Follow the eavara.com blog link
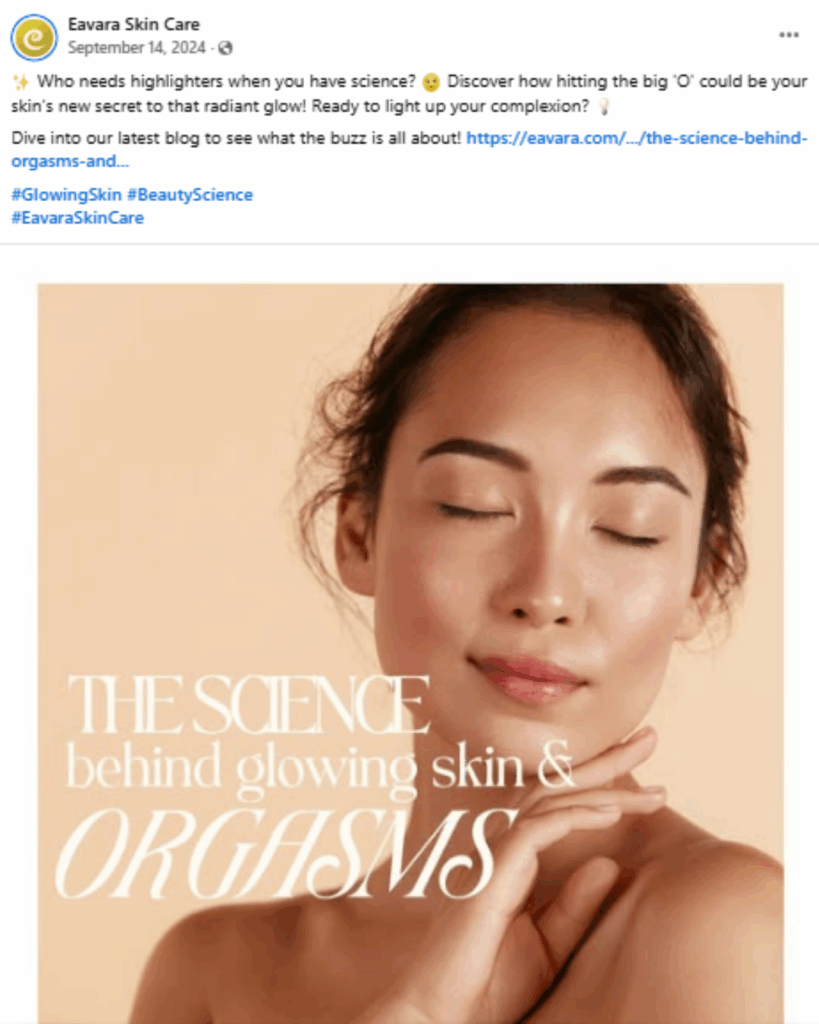Viewport: 819px width, 1024px height. (x=410, y=150)
